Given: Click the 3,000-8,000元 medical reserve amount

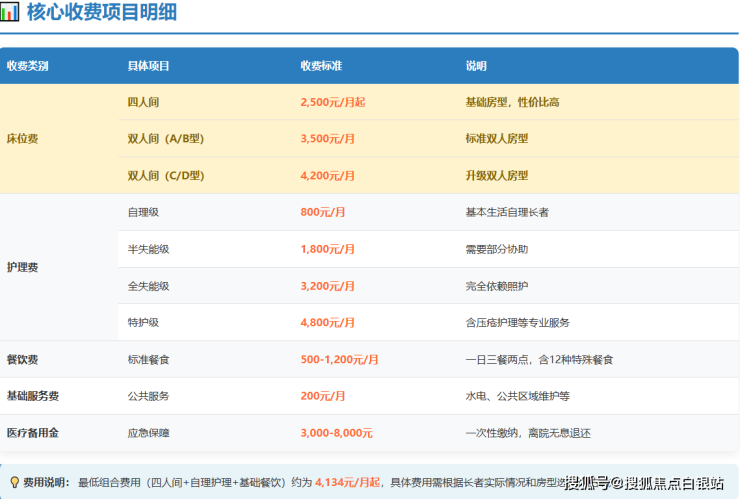Looking at the screenshot, I should (336, 433).
